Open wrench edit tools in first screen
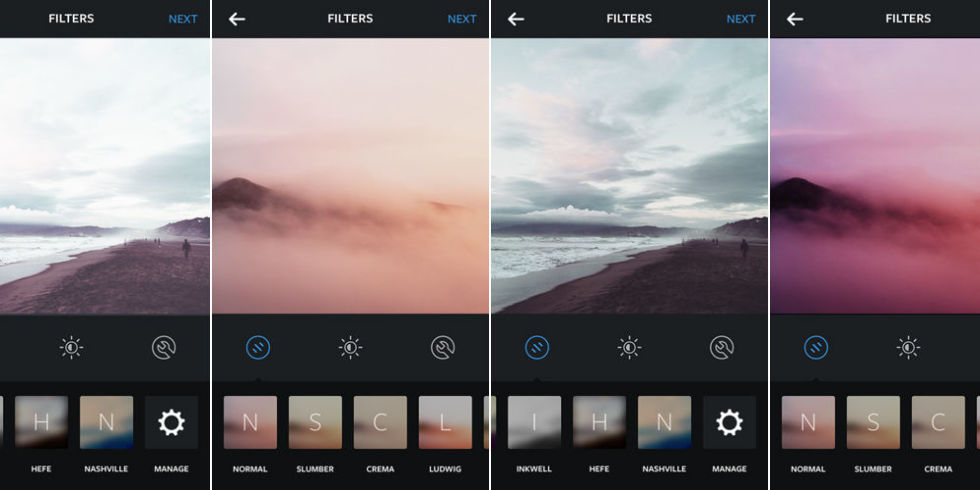This screenshot has height=490, width=980. (164, 348)
